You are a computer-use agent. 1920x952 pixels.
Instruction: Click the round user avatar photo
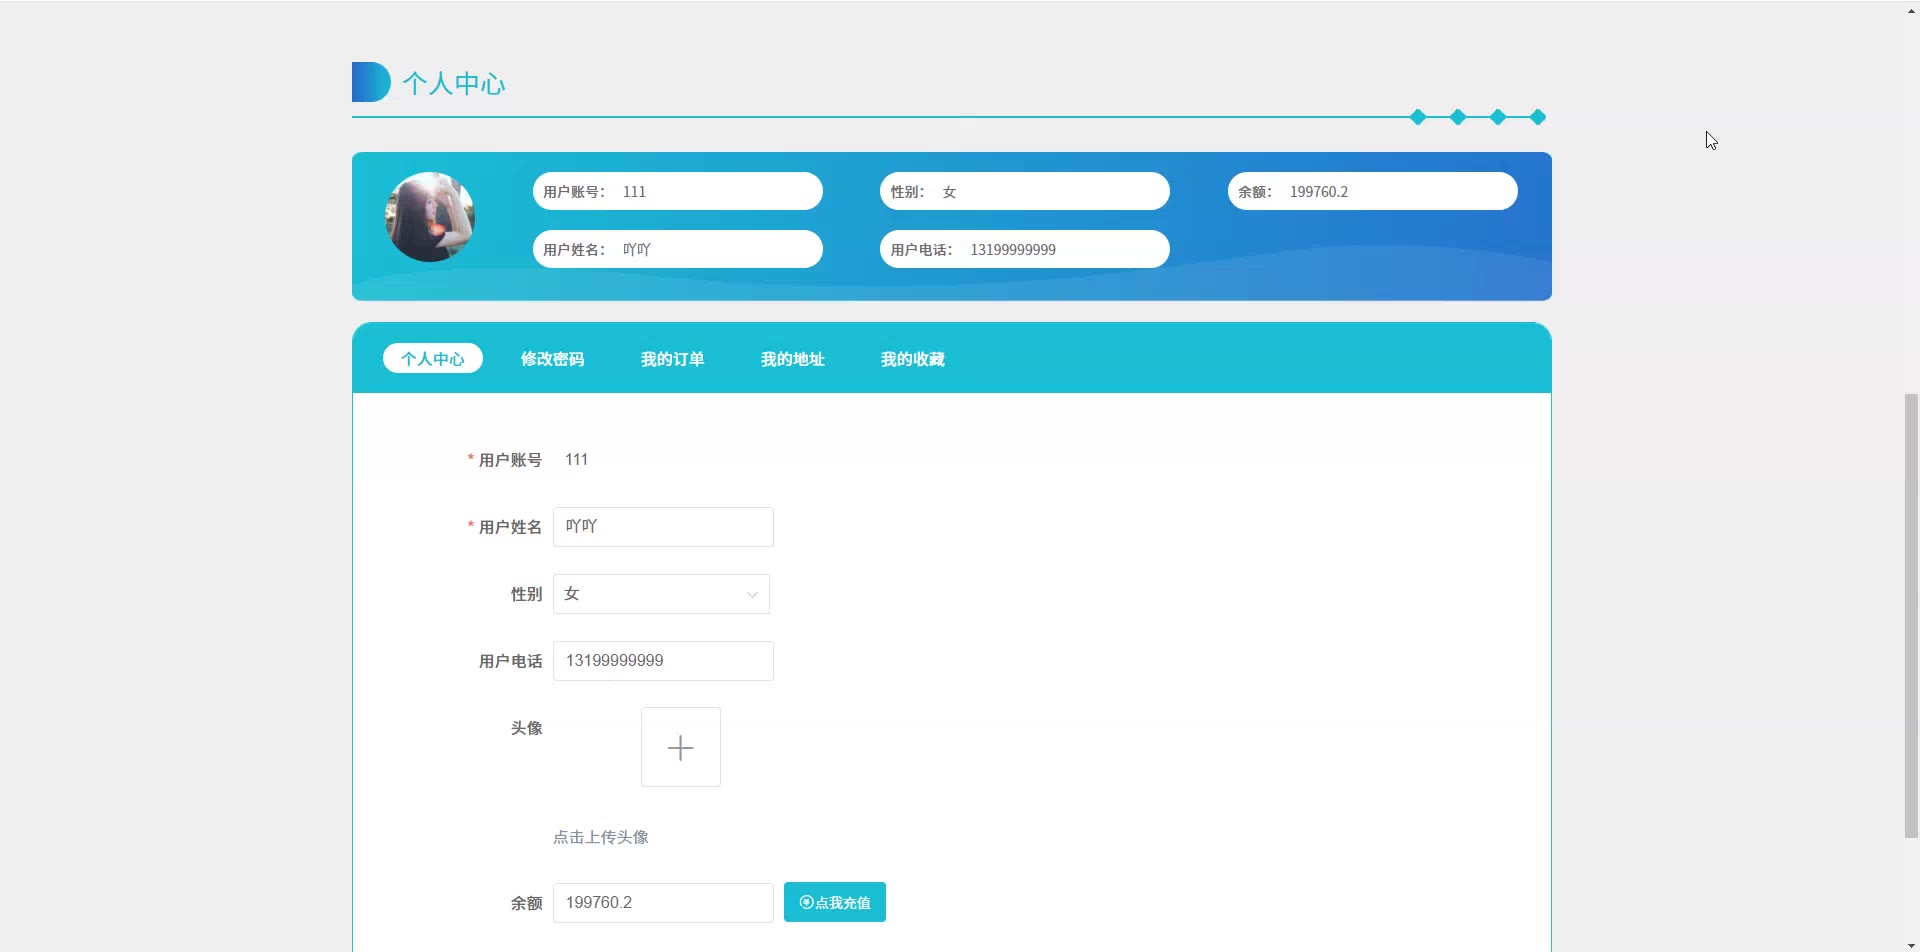[x=430, y=217]
